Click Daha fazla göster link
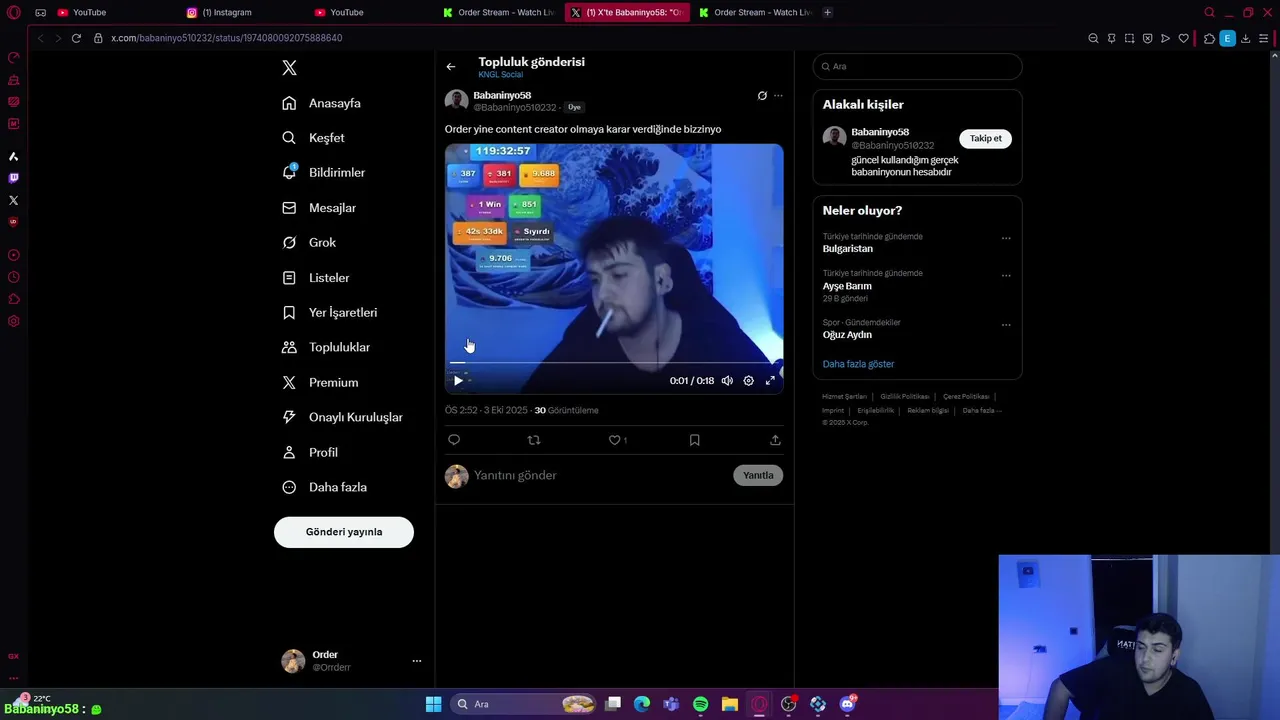The height and width of the screenshot is (720, 1280). point(858,364)
